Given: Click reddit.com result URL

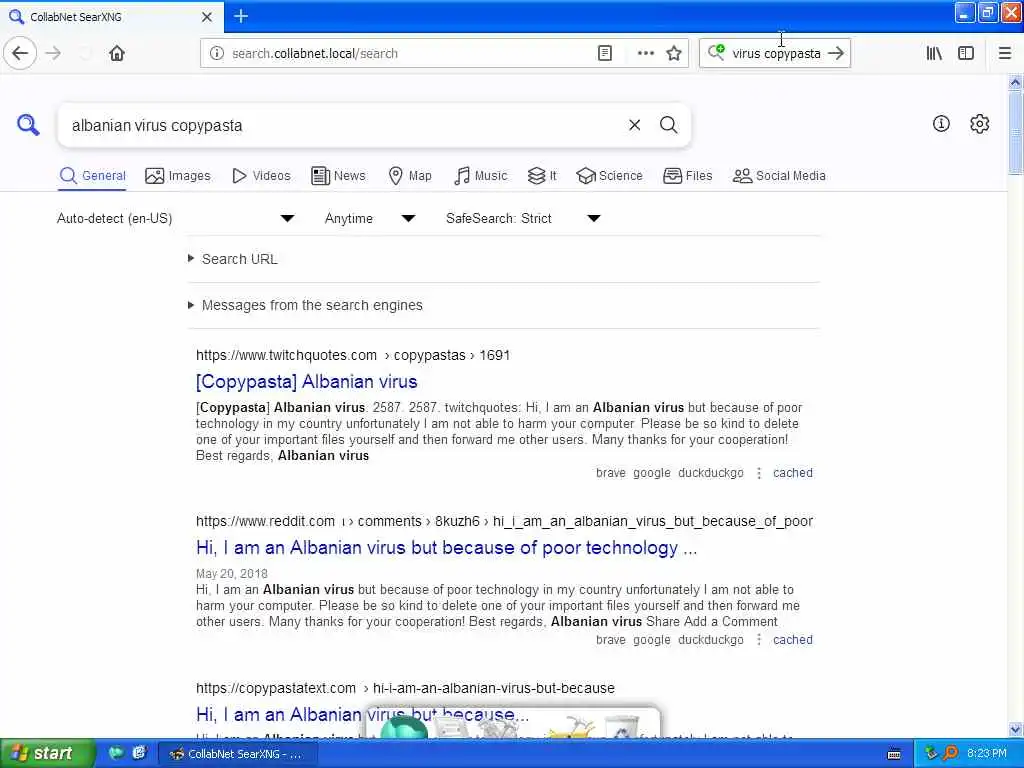Looking at the screenshot, I should click(x=504, y=521).
